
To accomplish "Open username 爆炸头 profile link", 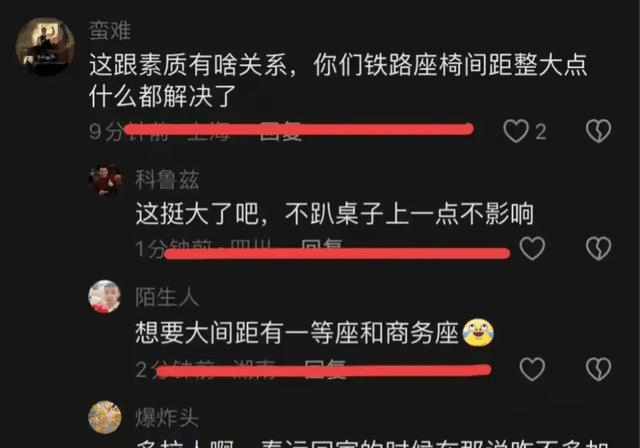I will click(167, 418).
